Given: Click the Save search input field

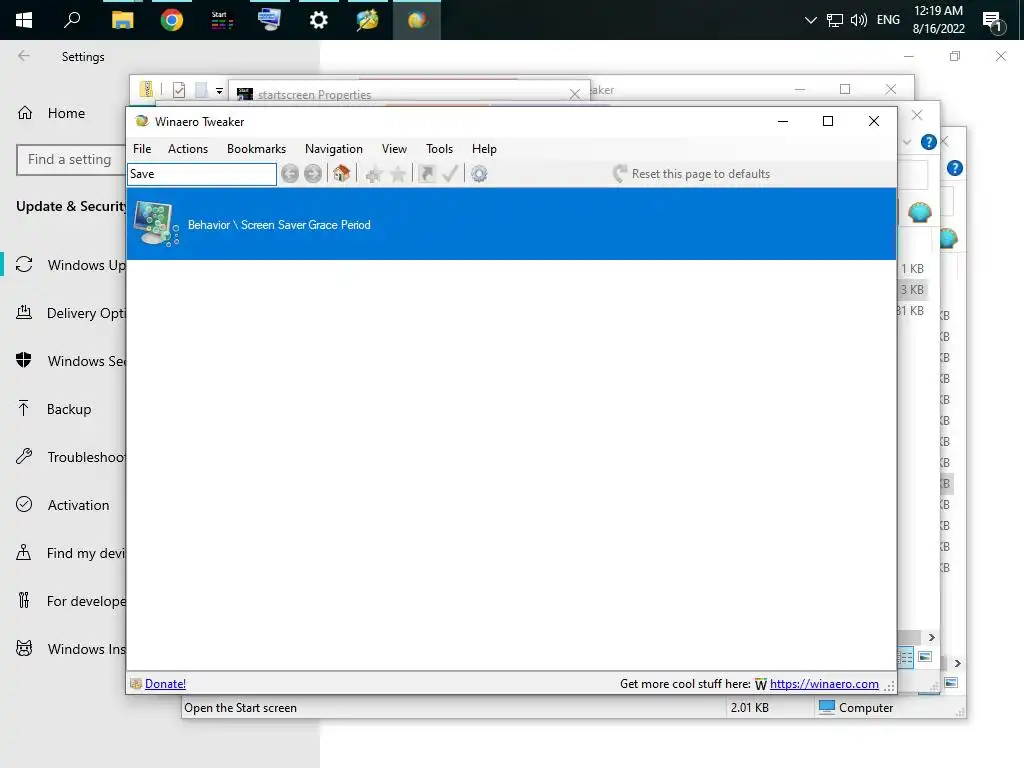Looking at the screenshot, I should coord(202,174).
